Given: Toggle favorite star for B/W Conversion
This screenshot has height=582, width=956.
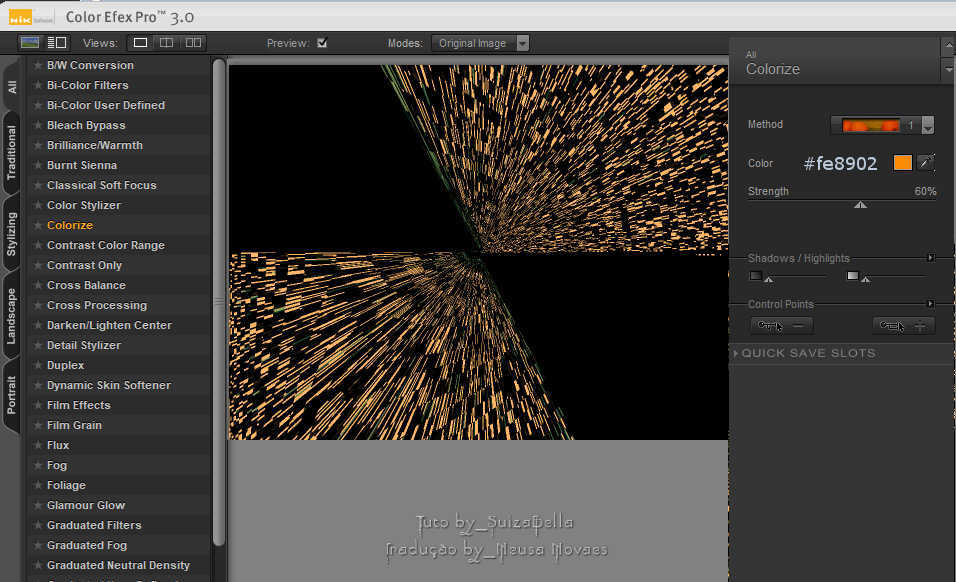Looking at the screenshot, I should coord(38,65).
